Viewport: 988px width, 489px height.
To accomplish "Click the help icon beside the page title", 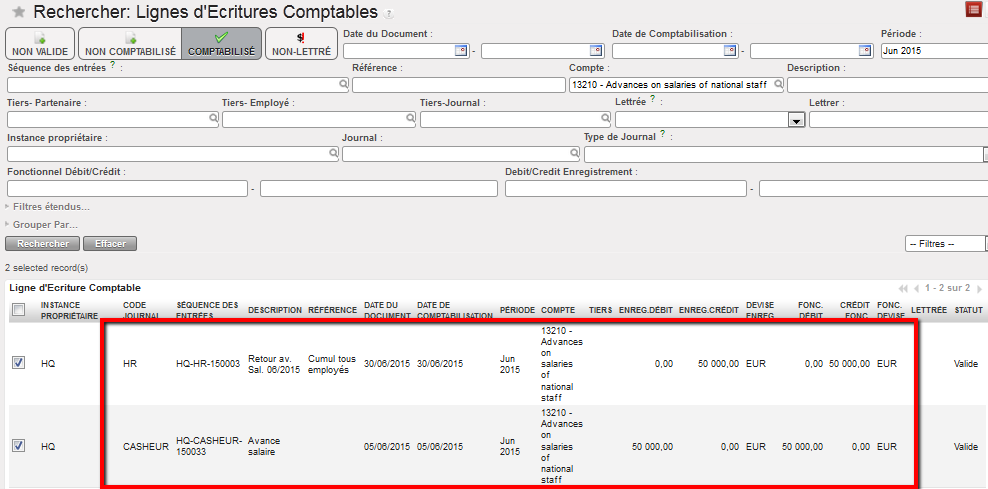I will [x=389, y=15].
